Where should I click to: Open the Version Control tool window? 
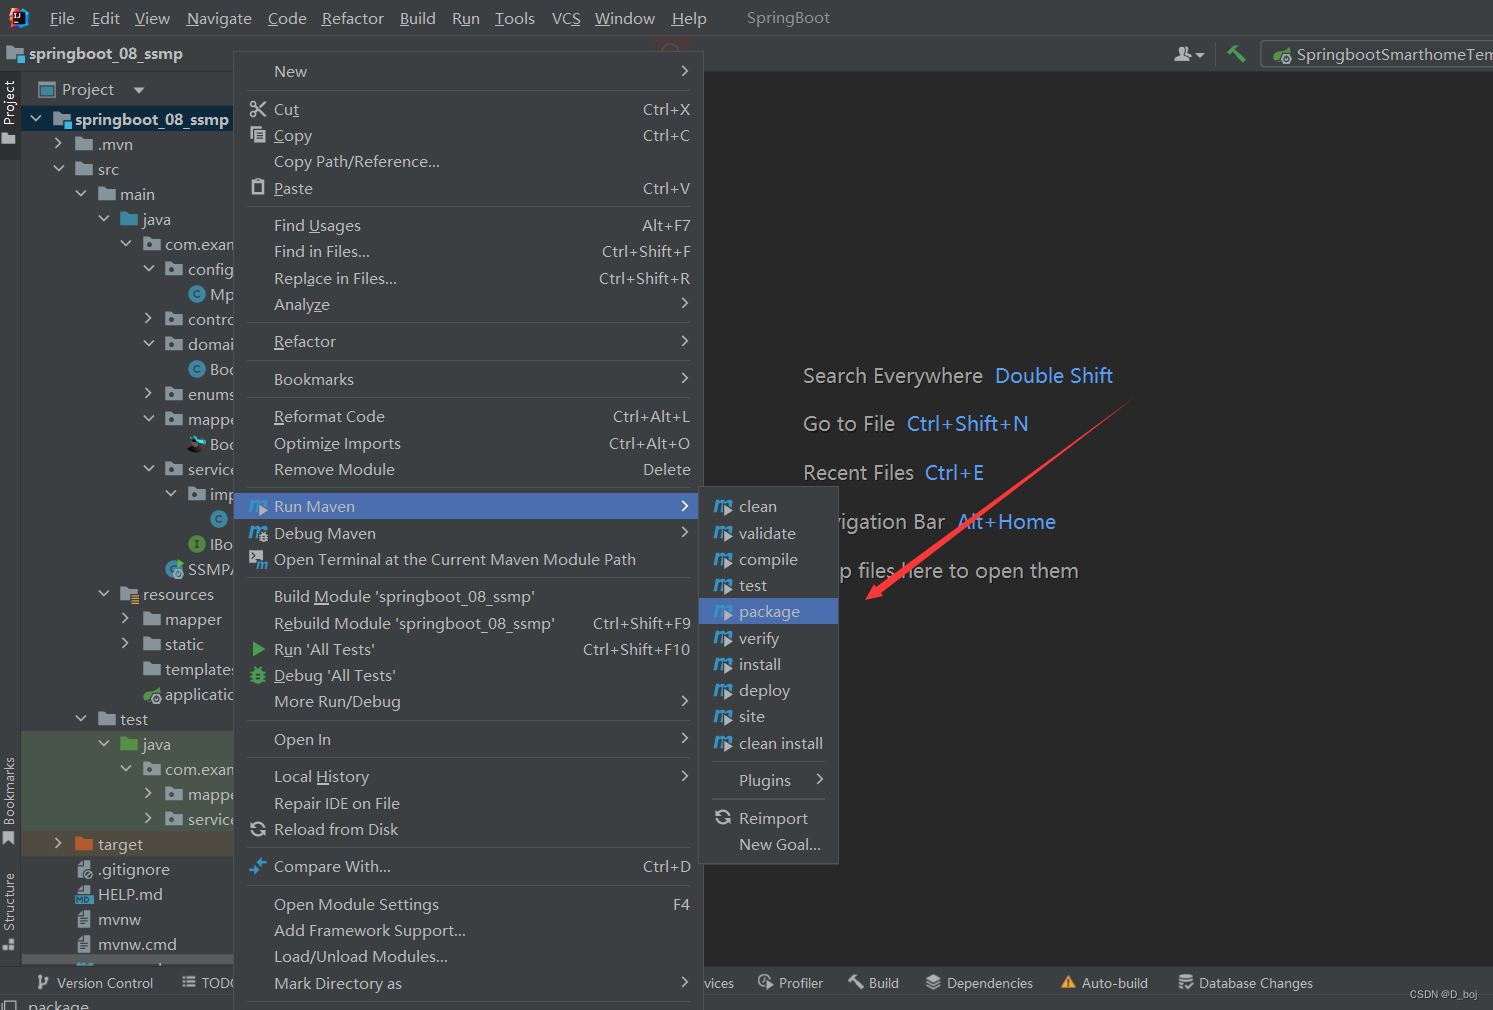(94, 983)
